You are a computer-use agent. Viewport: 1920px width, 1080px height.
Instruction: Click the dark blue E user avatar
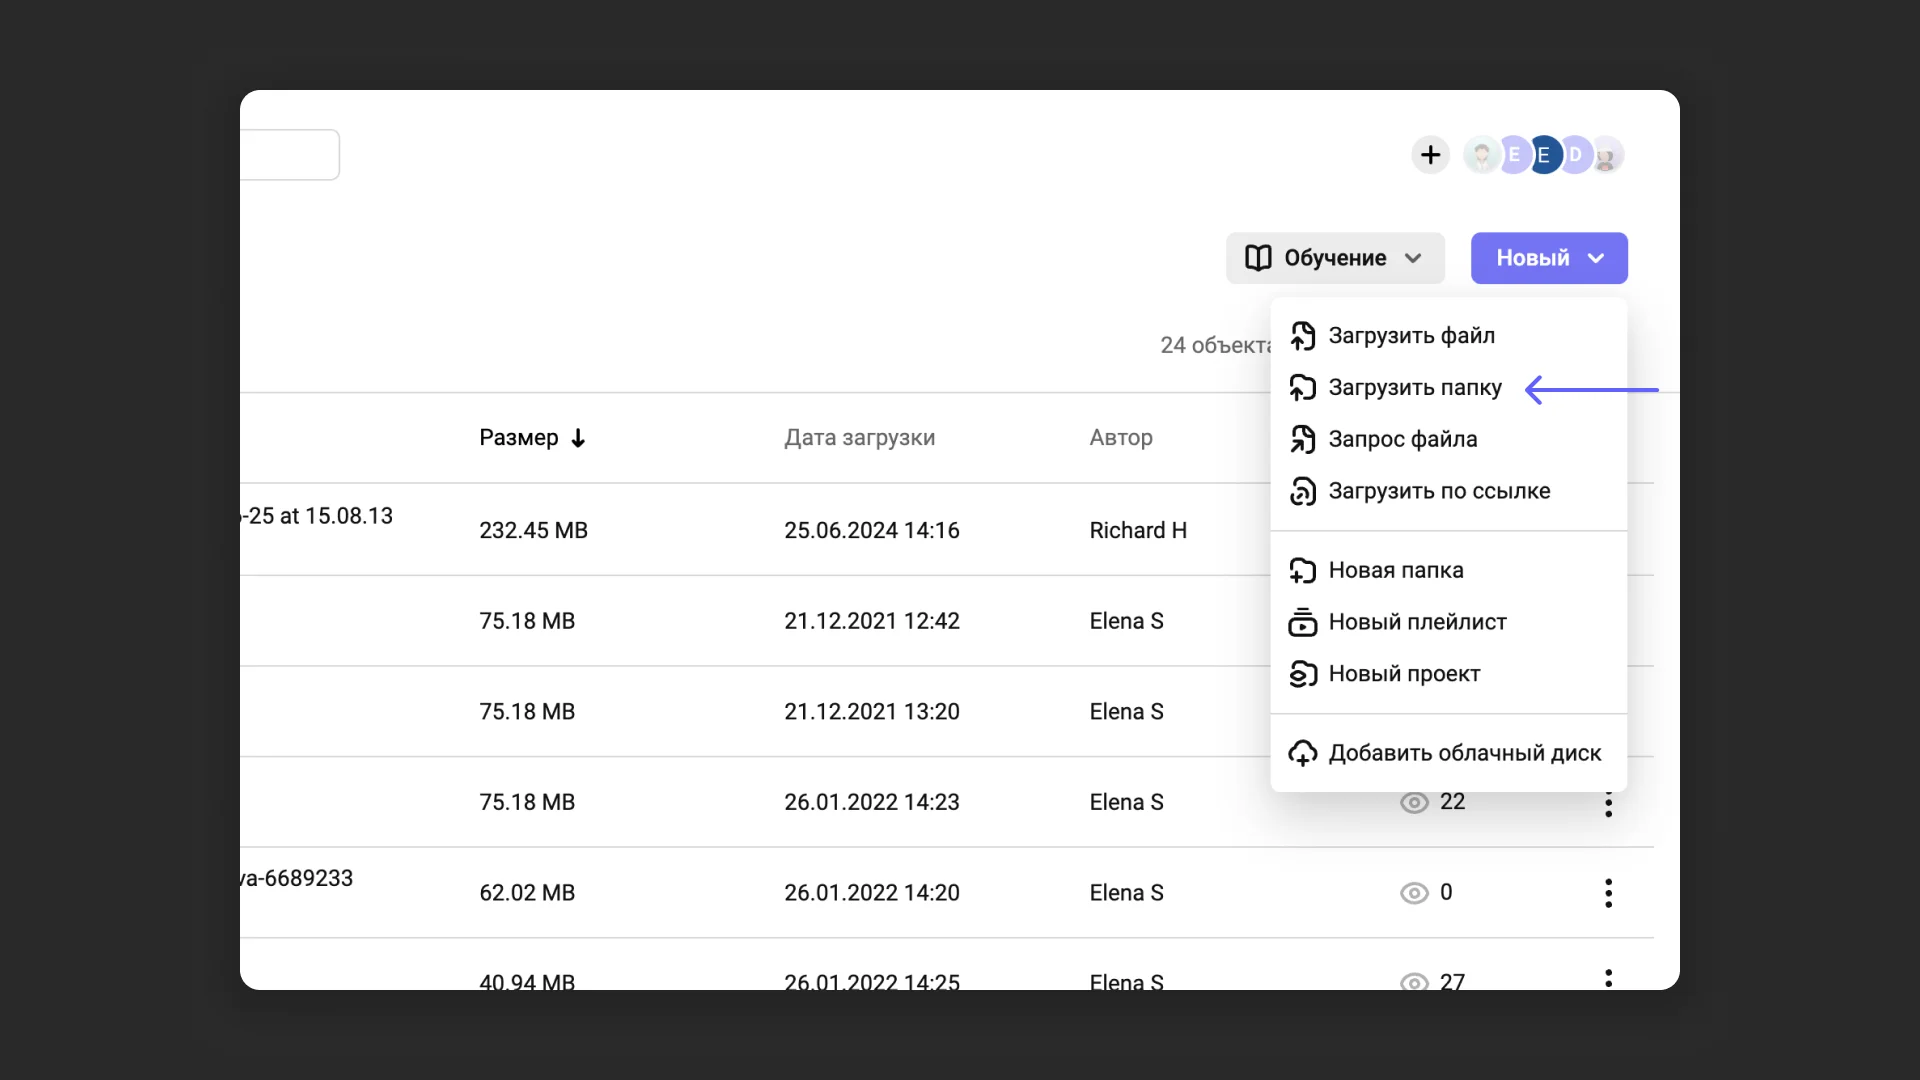[x=1544, y=155]
